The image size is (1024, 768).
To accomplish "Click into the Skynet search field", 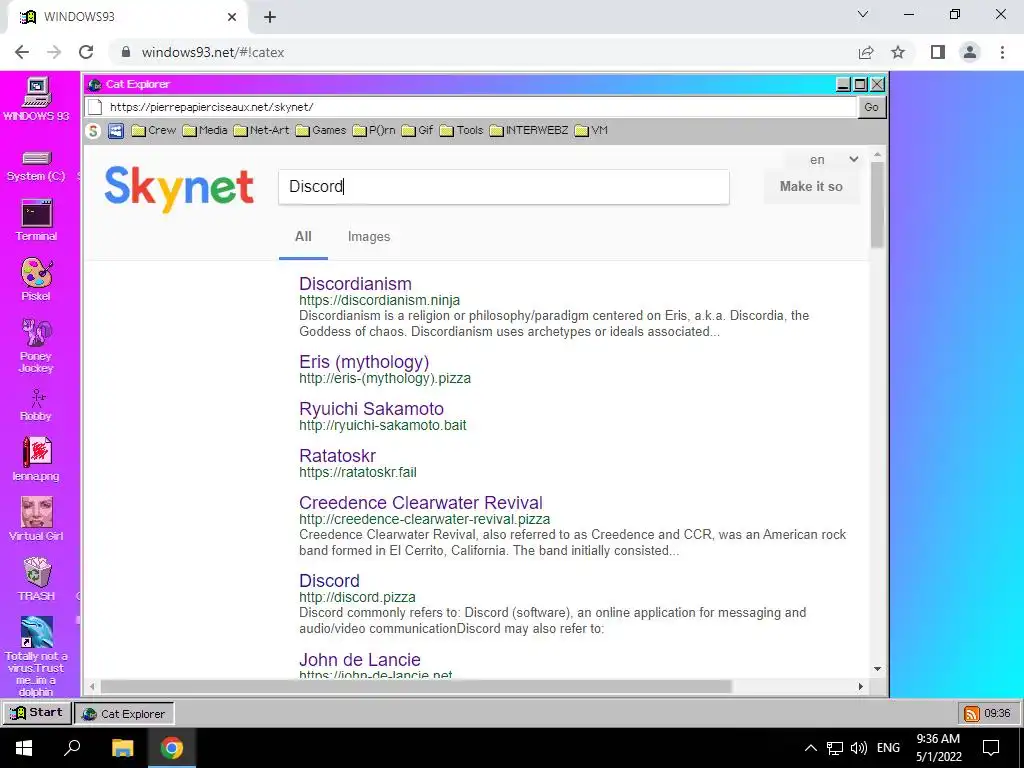I will [x=504, y=187].
